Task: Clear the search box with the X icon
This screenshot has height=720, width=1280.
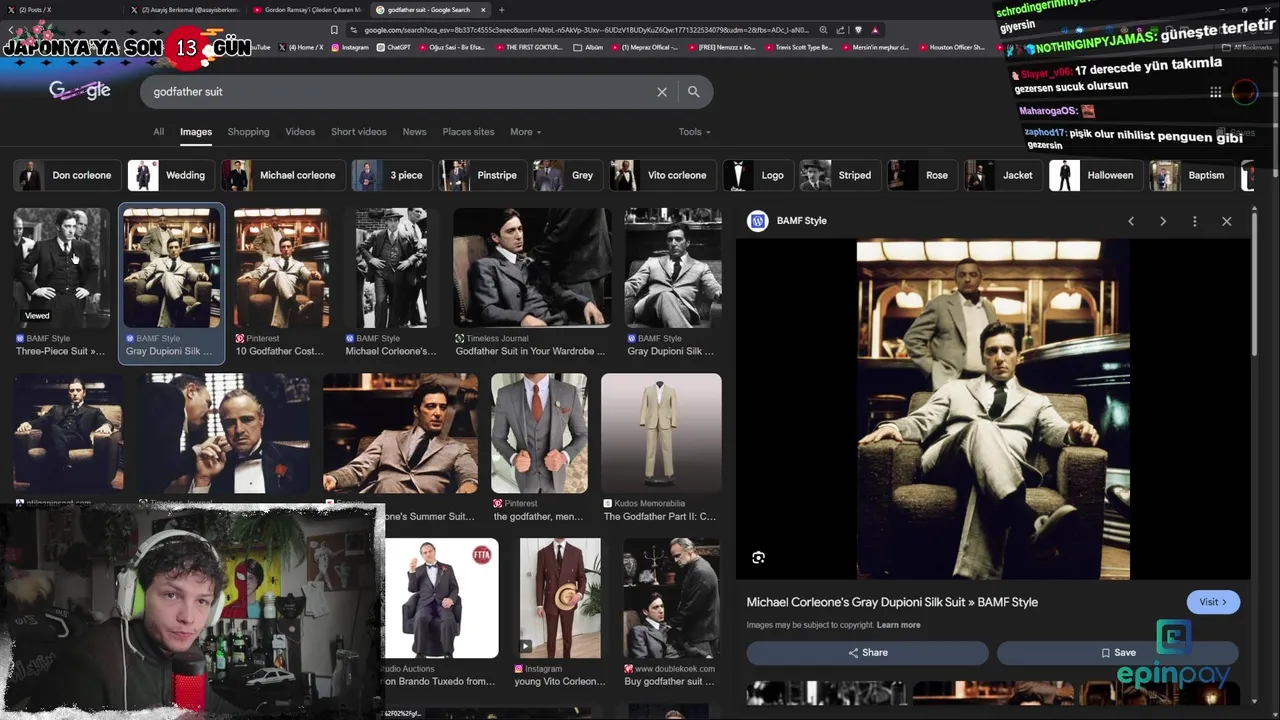Action: pyautogui.click(x=662, y=92)
